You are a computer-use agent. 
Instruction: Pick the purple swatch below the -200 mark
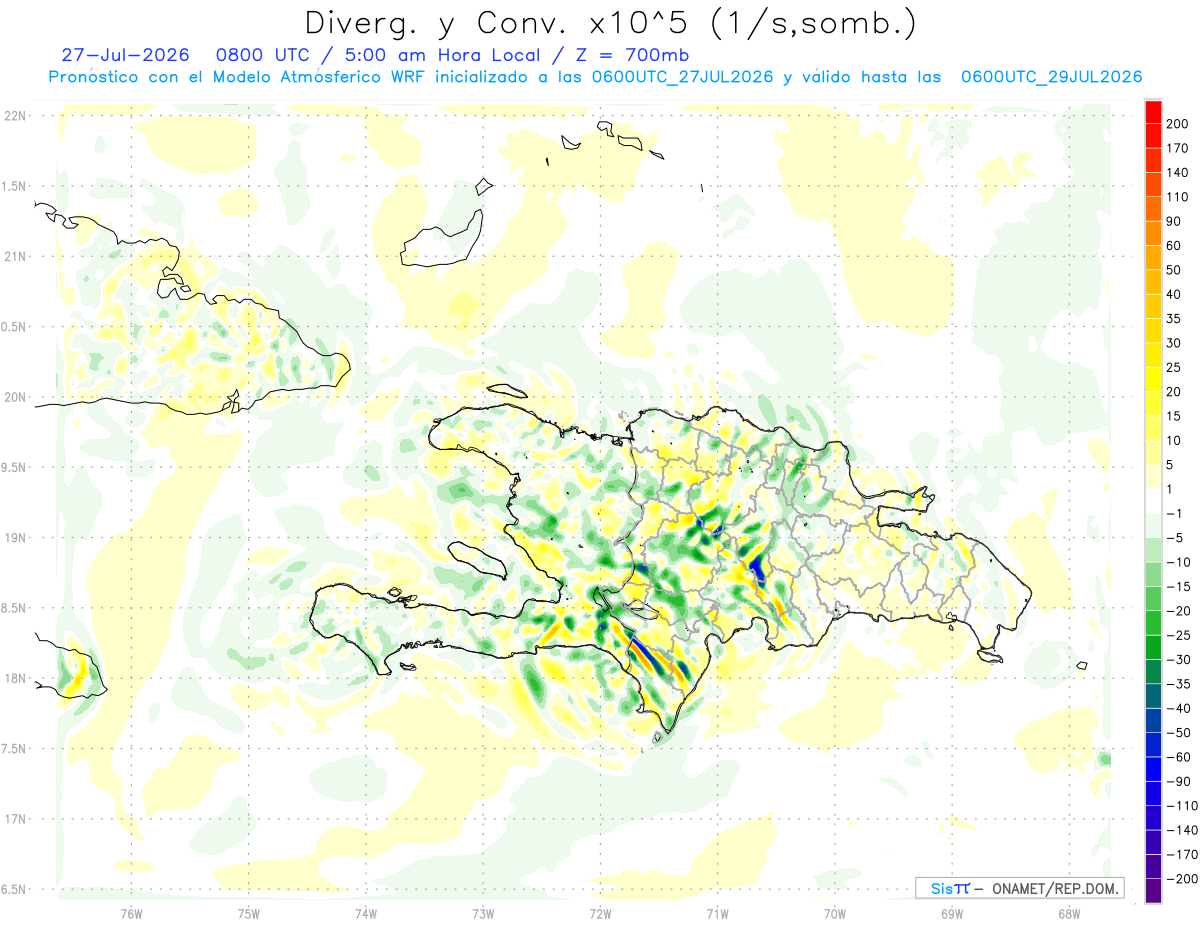(1153, 890)
